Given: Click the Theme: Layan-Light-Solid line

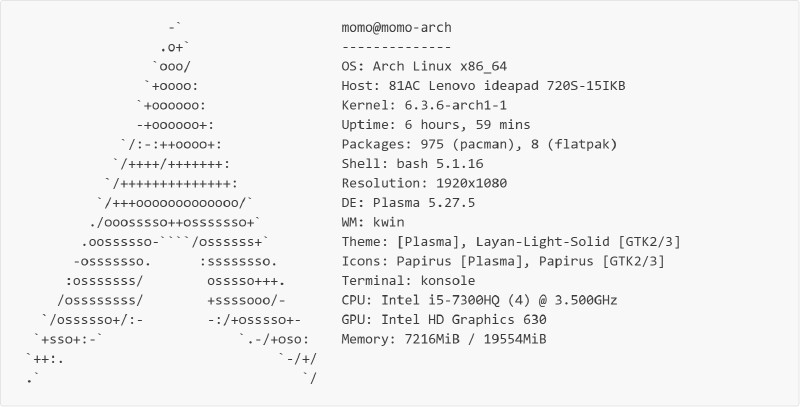Looking at the screenshot, I should (503, 242).
